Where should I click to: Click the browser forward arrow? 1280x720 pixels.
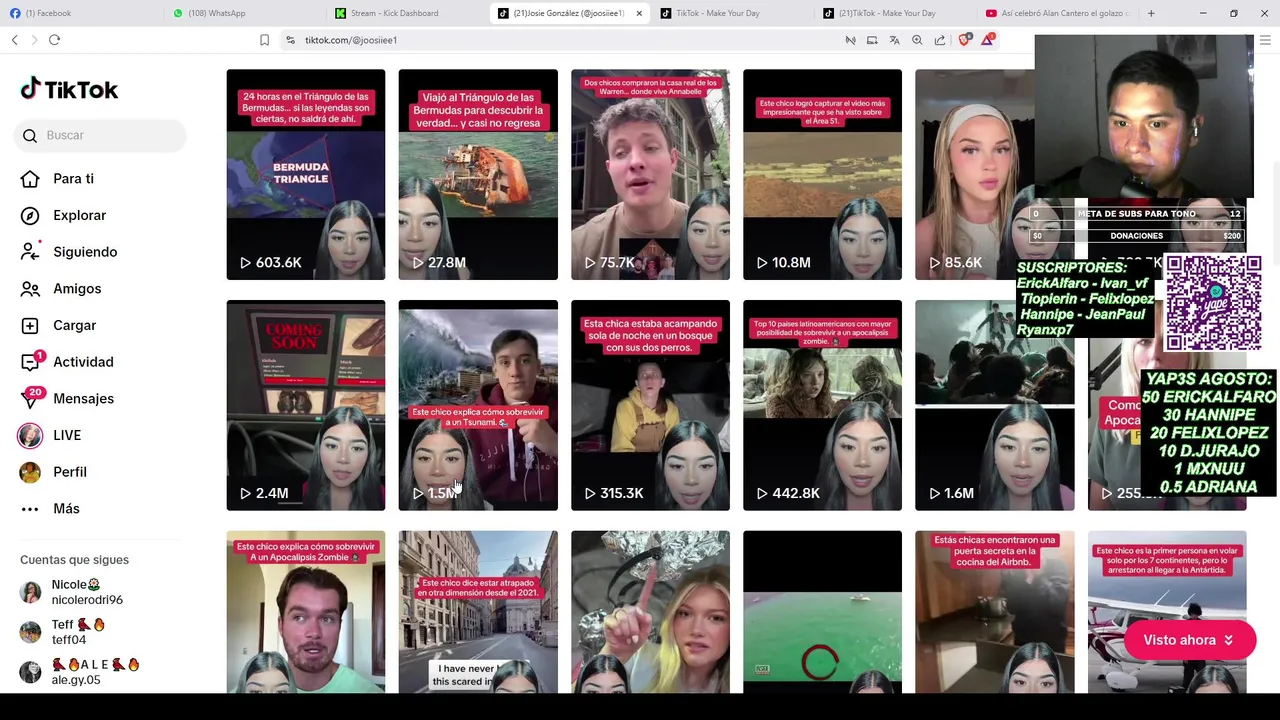[x=34, y=40]
